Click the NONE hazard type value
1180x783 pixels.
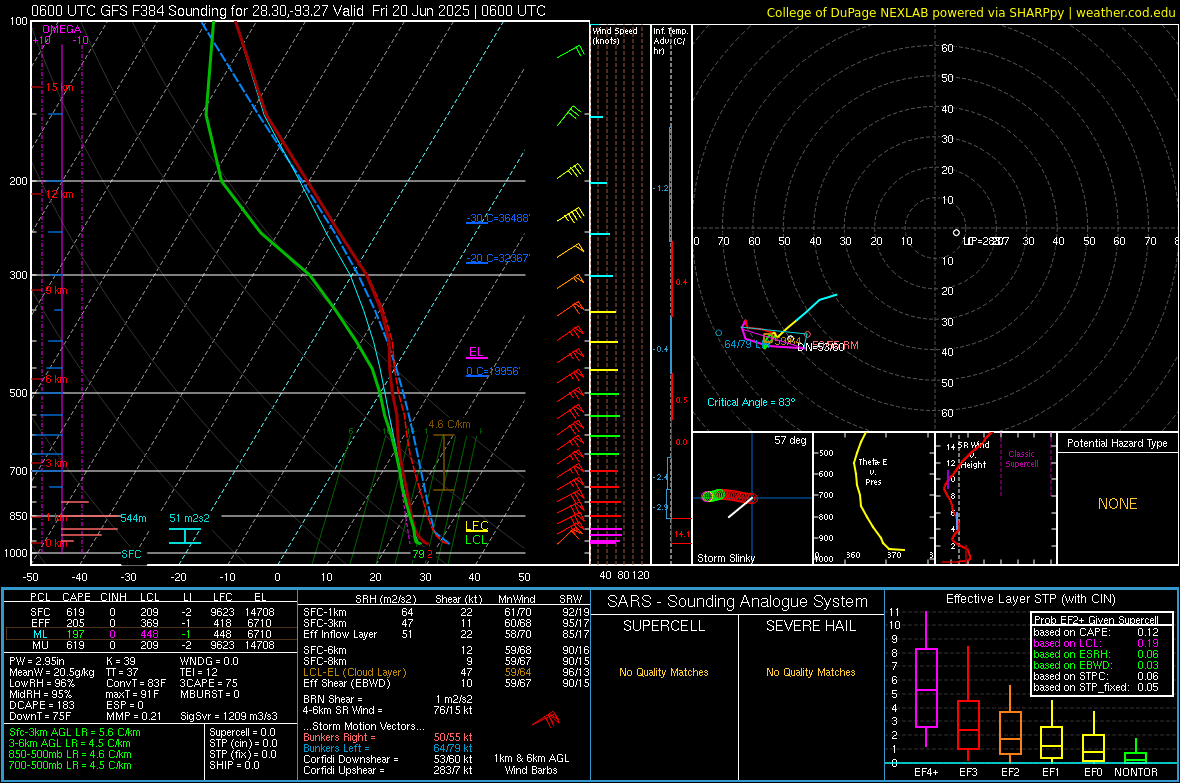pos(1117,504)
